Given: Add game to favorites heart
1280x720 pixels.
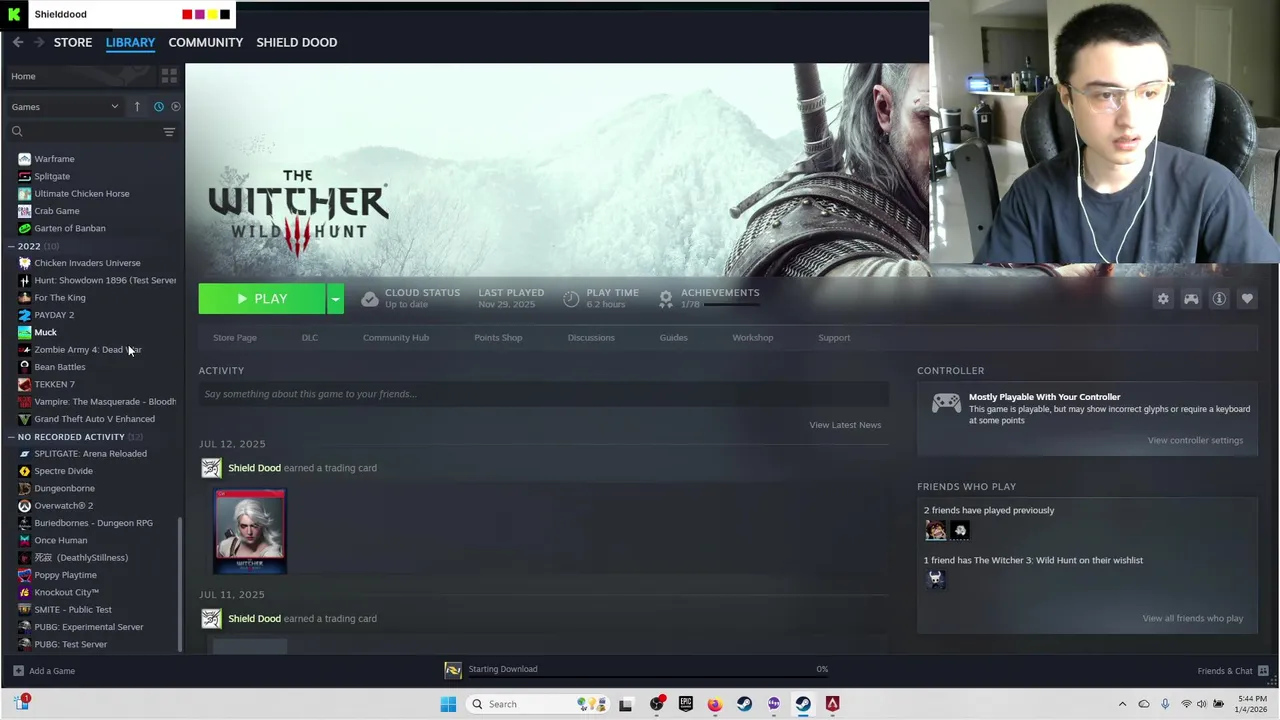Looking at the screenshot, I should [1247, 299].
